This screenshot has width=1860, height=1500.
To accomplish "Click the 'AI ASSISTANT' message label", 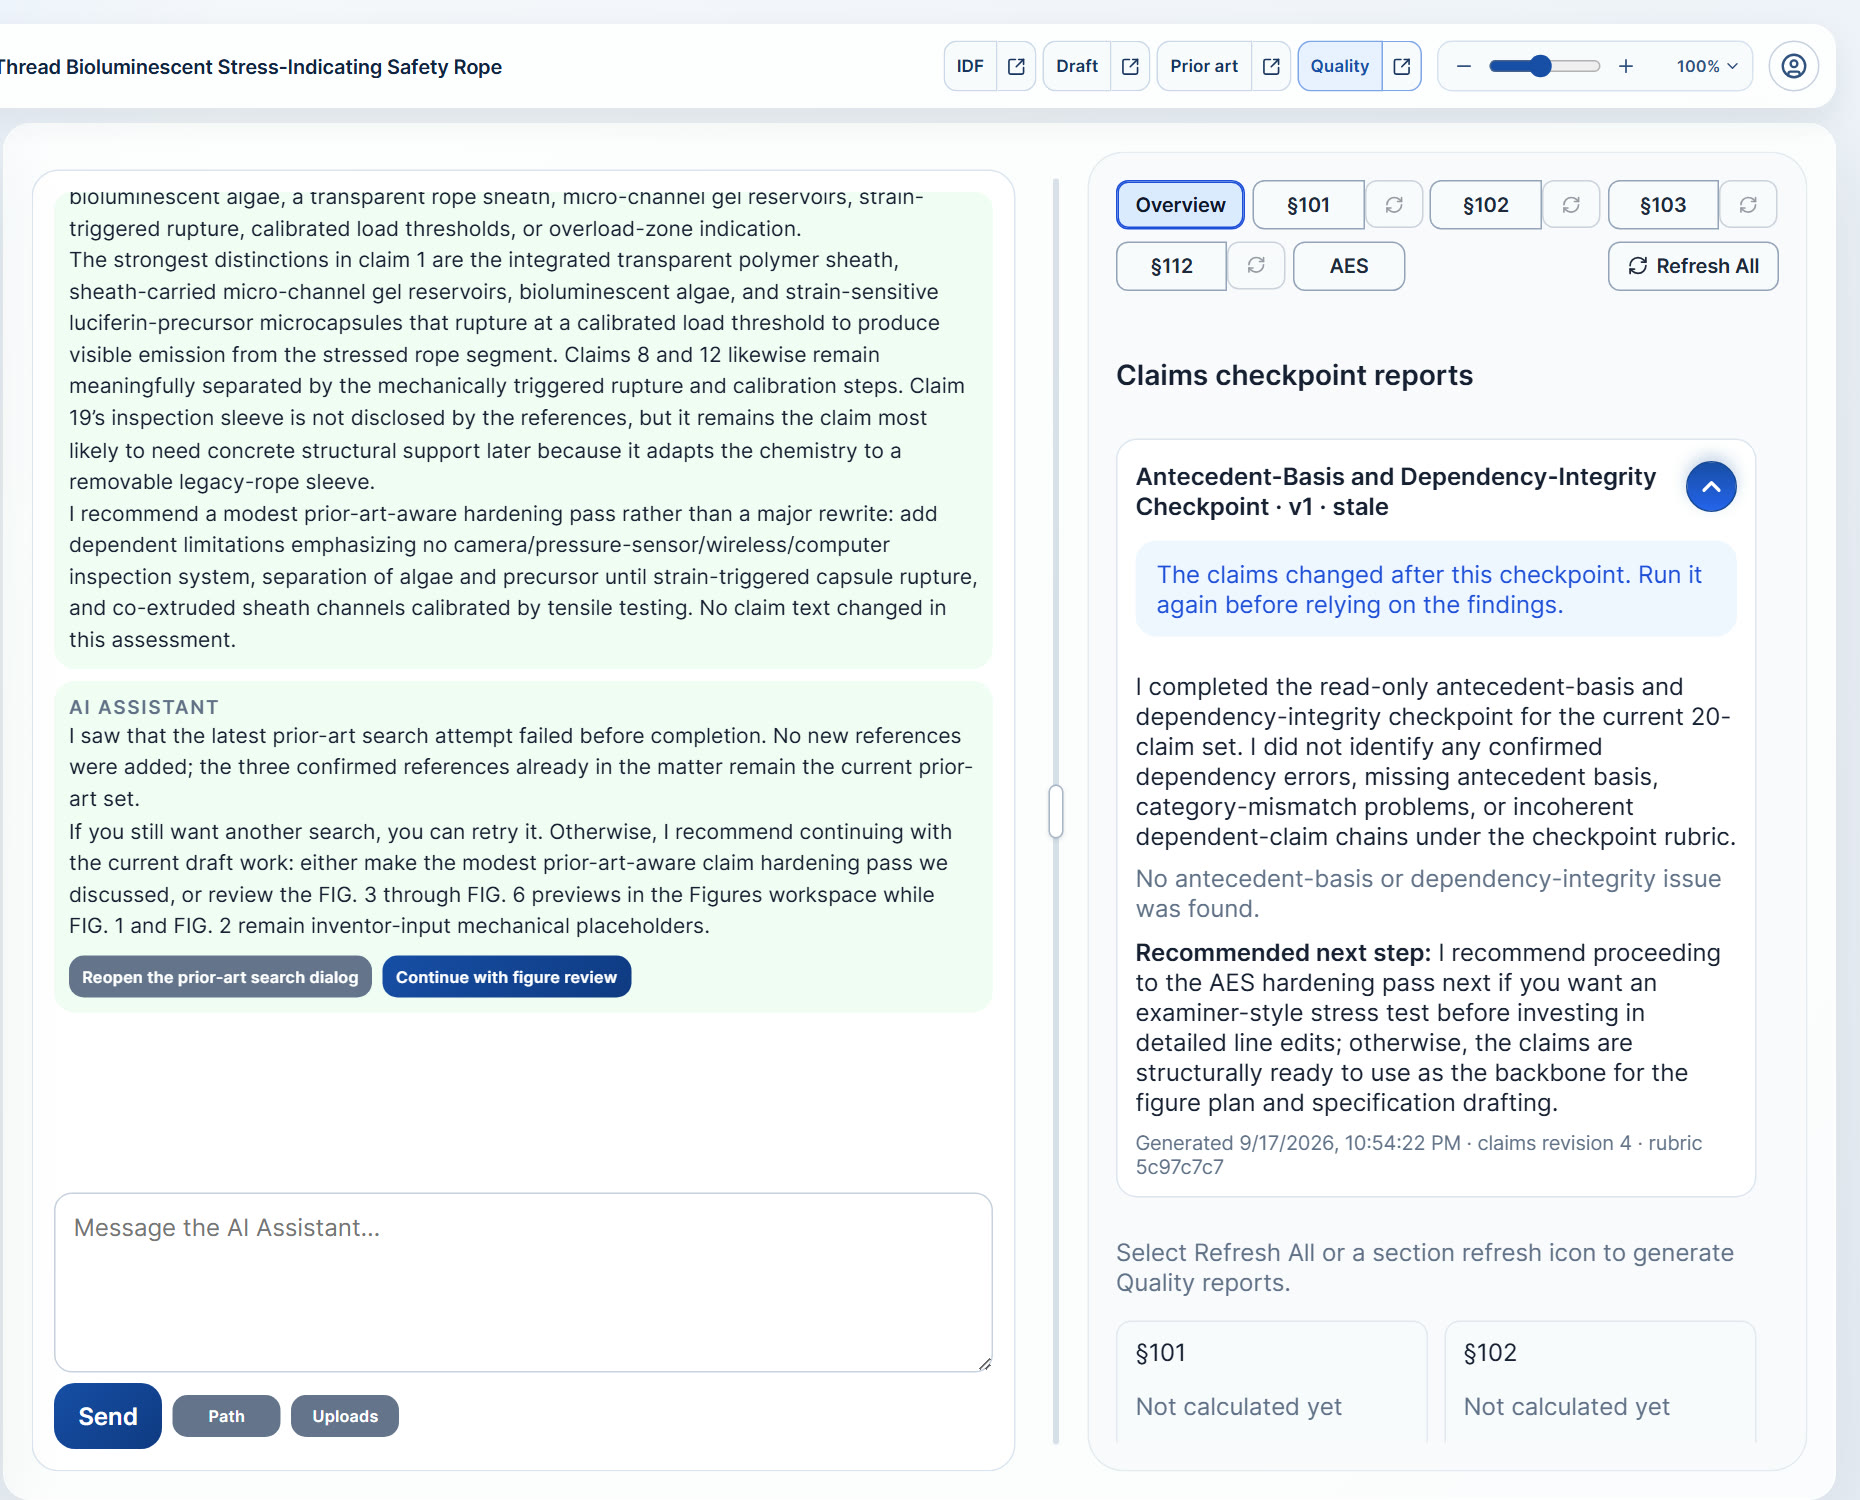I will [x=144, y=707].
